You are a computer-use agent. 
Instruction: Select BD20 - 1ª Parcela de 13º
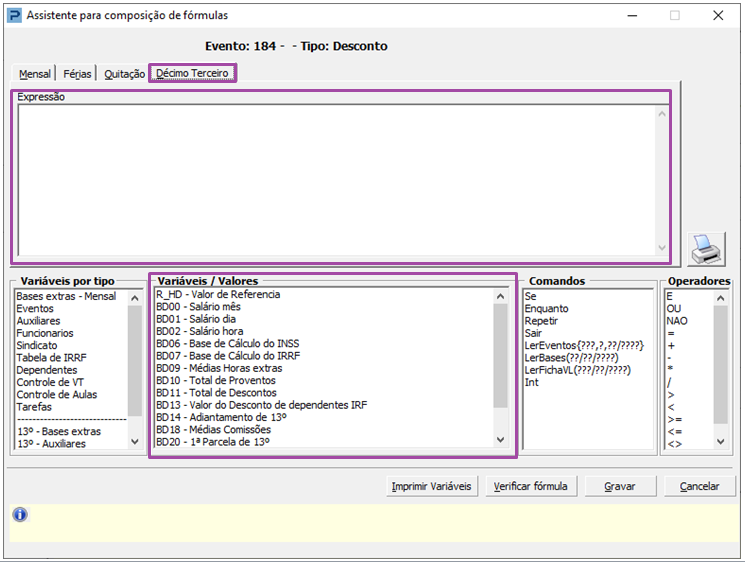[213, 442]
